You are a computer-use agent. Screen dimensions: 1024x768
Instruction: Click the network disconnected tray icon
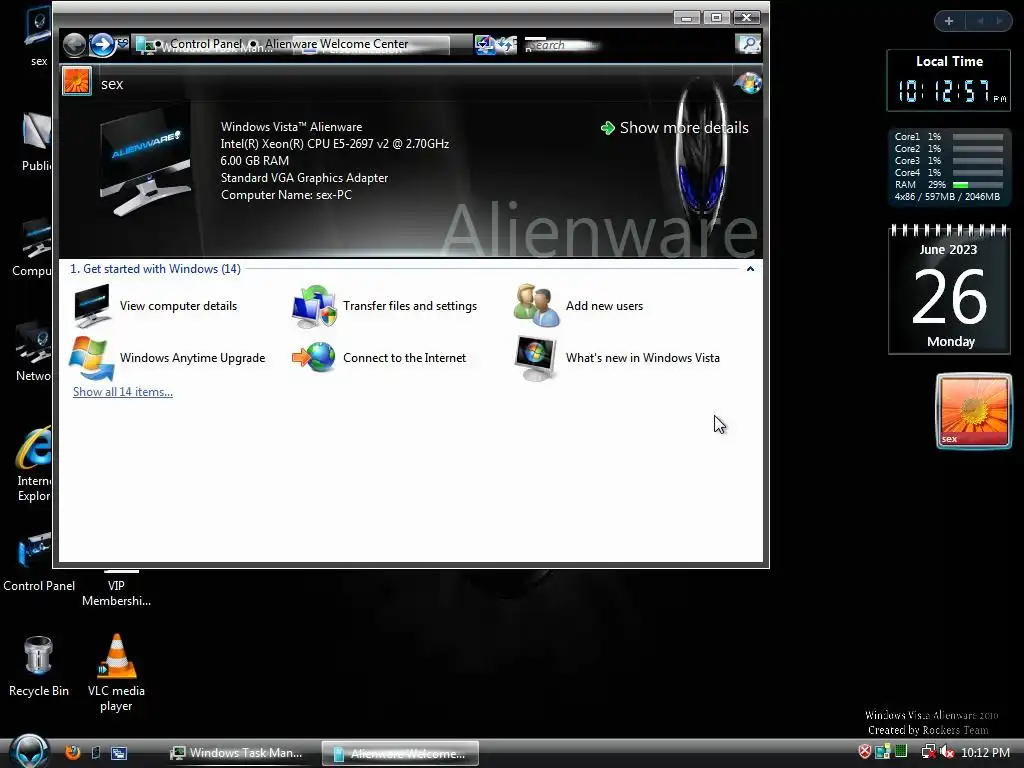[x=928, y=752]
